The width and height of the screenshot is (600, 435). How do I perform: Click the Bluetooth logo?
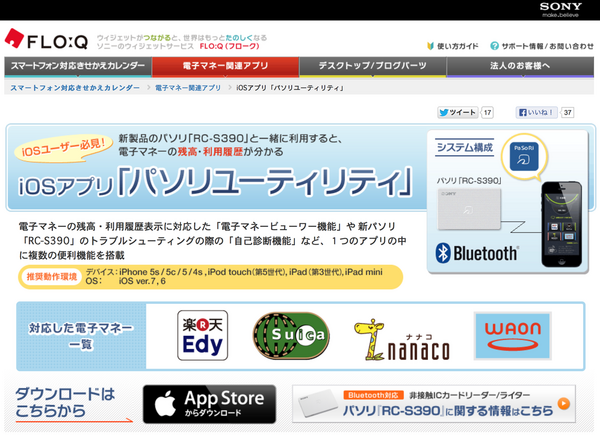(476, 253)
